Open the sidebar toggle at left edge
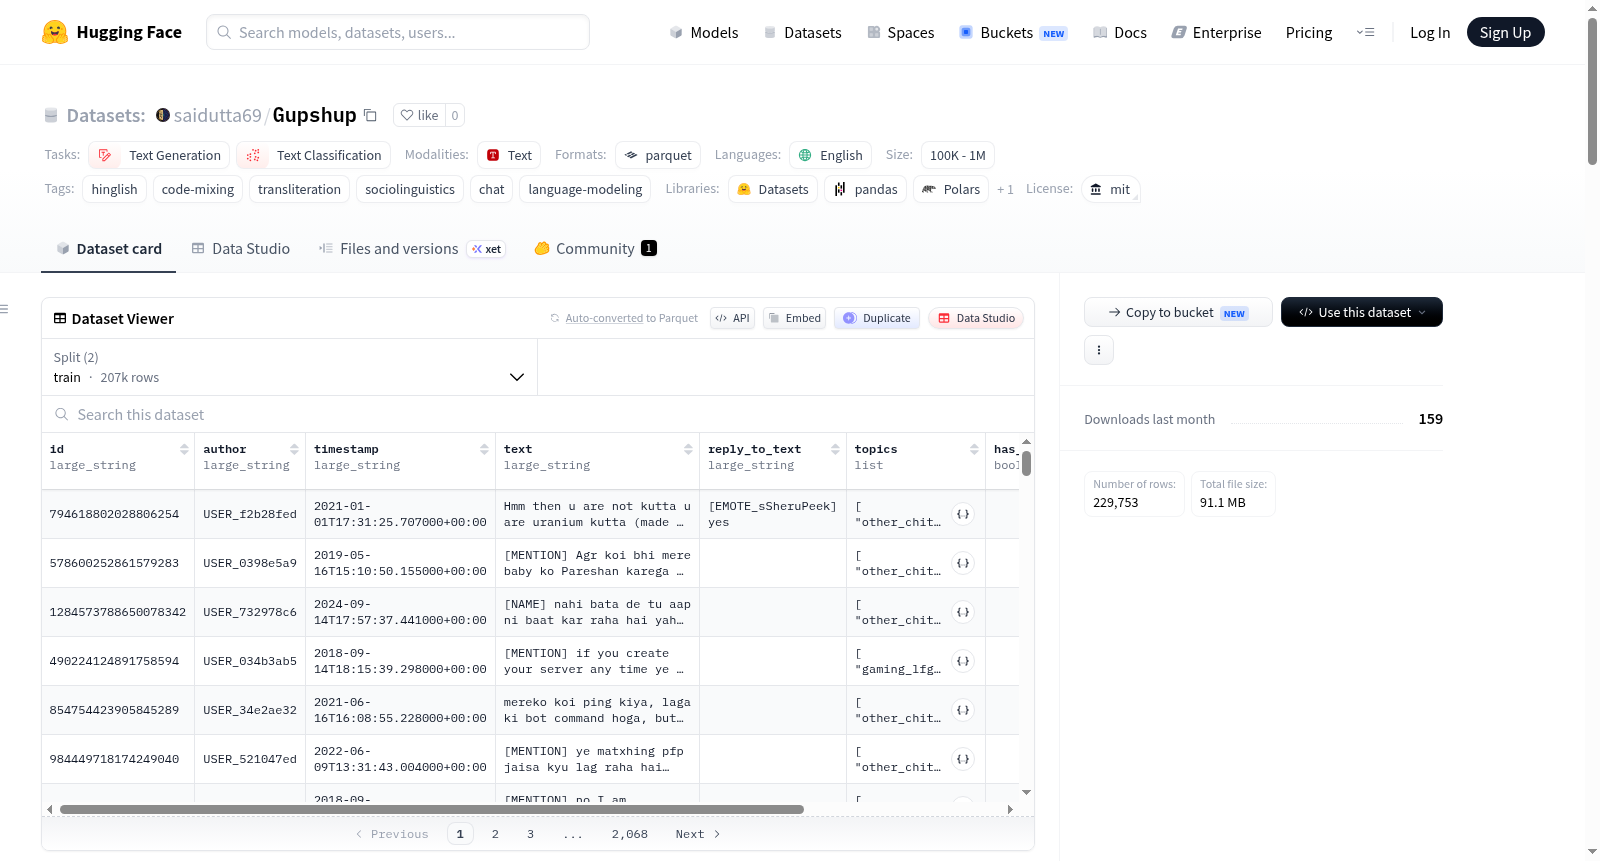The image size is (1600, 861). click(5, 309)
